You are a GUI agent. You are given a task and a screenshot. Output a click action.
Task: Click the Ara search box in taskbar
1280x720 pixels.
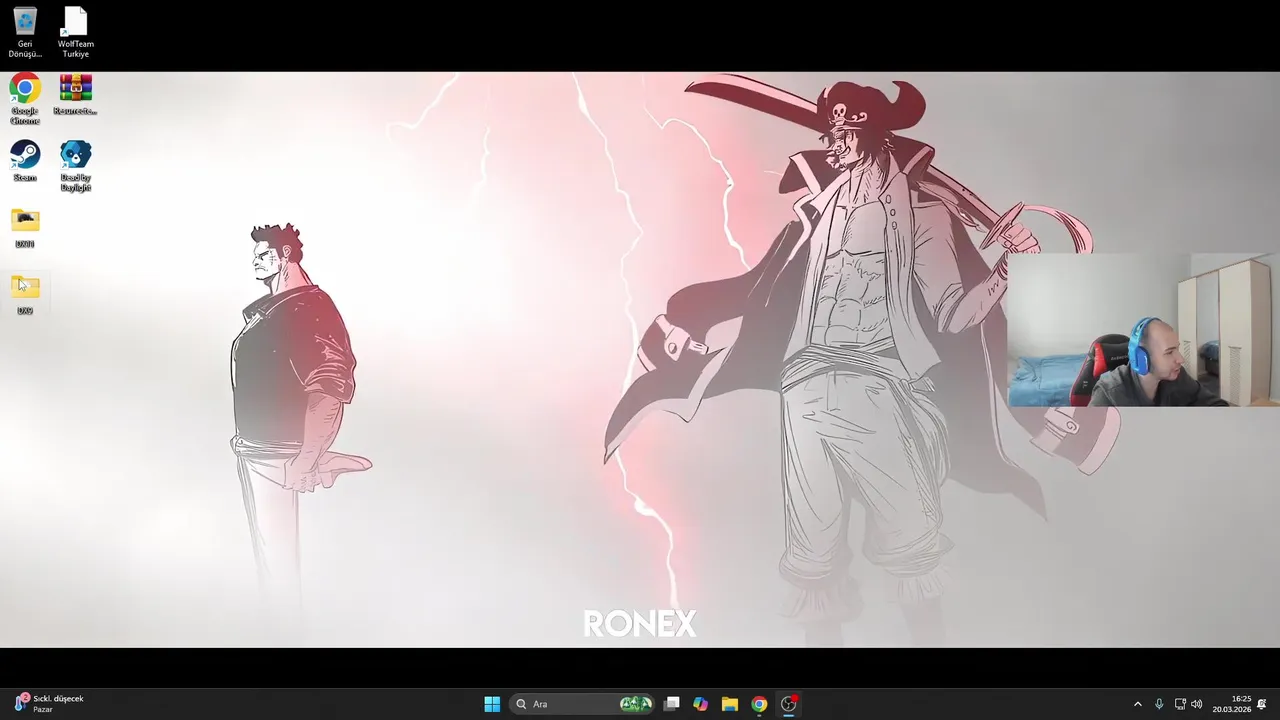pos(582,704)
